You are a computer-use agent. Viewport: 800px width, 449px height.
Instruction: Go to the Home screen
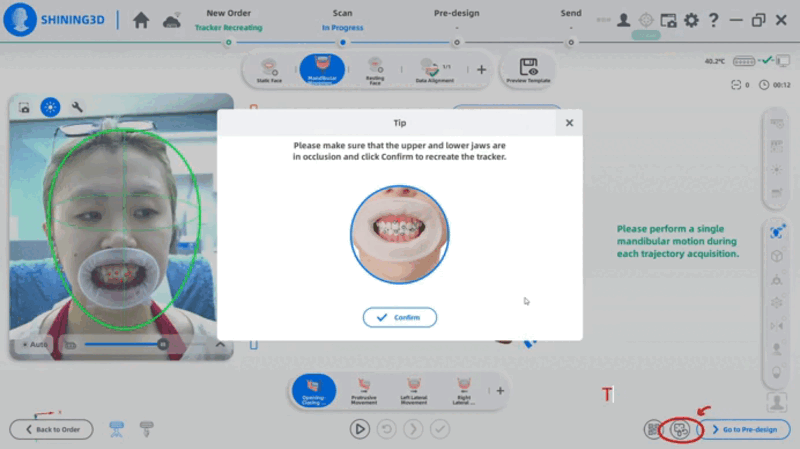tap(141, 20)
